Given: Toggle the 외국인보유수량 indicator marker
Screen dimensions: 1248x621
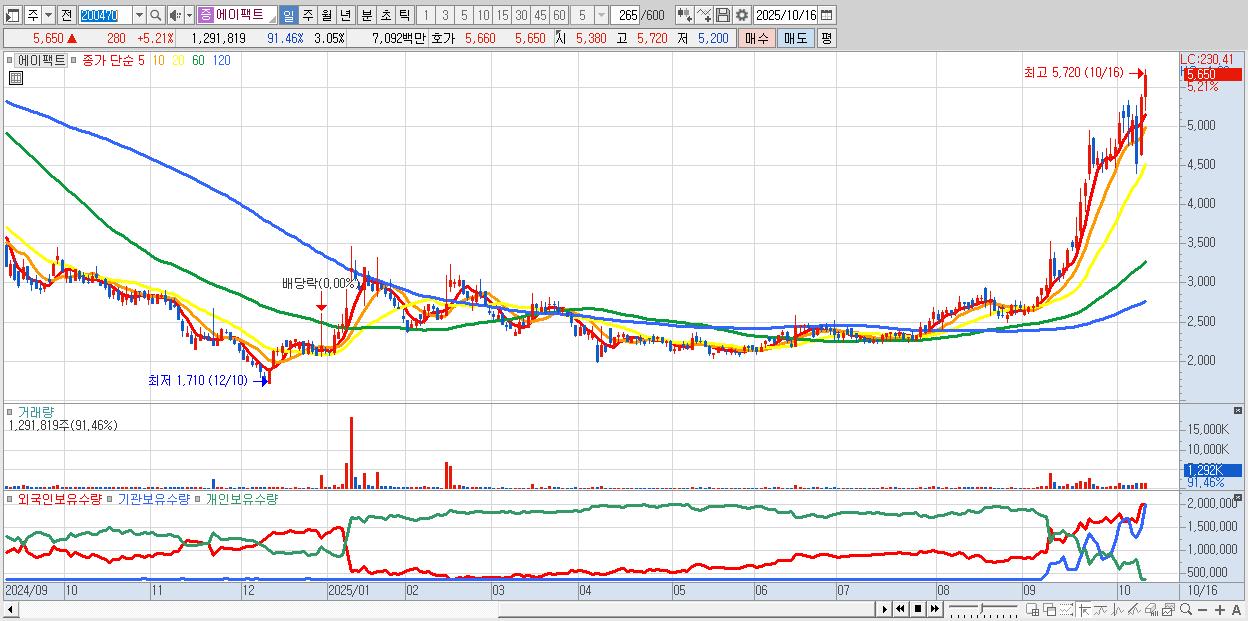Looking at the screenshot, I should coord(9,498).
